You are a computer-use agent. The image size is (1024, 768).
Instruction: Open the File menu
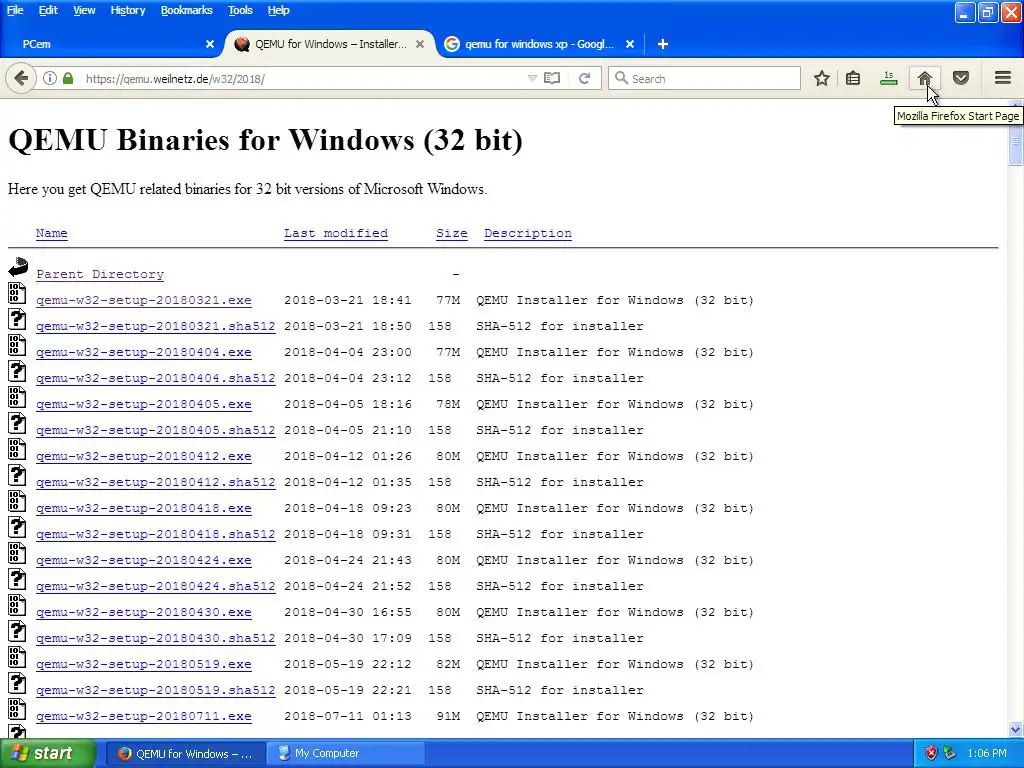[15, 10]
